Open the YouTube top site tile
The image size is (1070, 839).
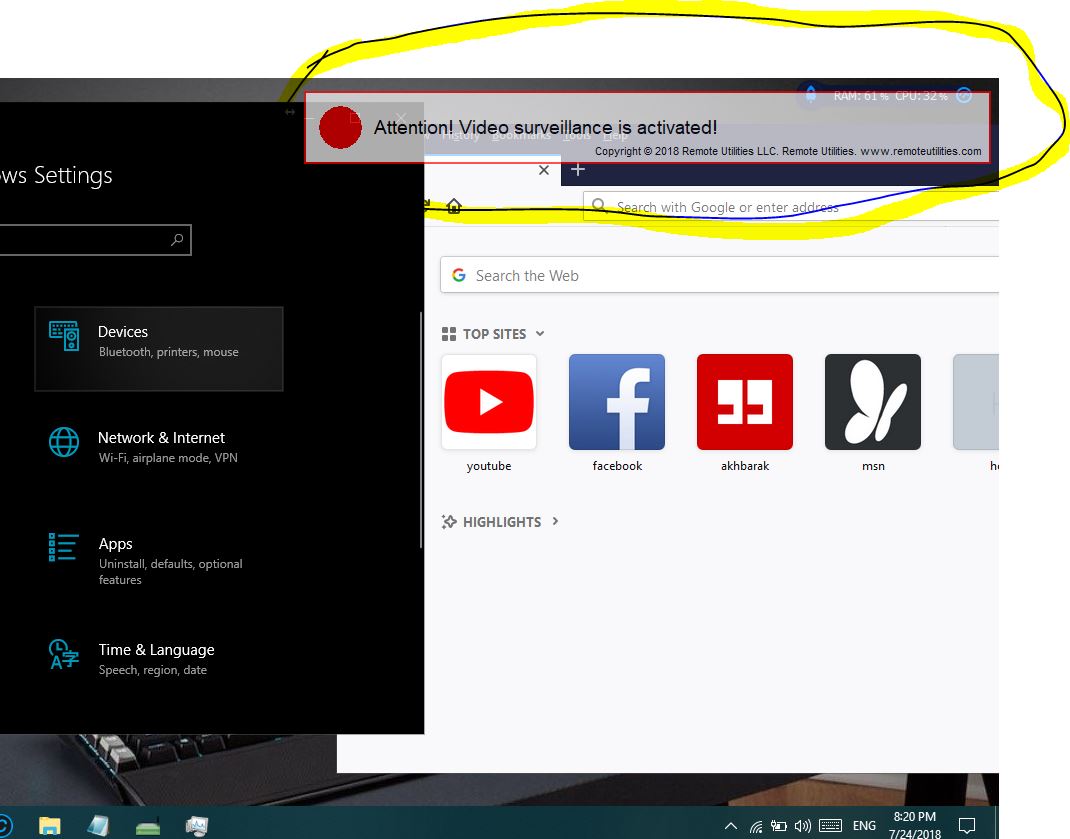[x=489, y=402]
